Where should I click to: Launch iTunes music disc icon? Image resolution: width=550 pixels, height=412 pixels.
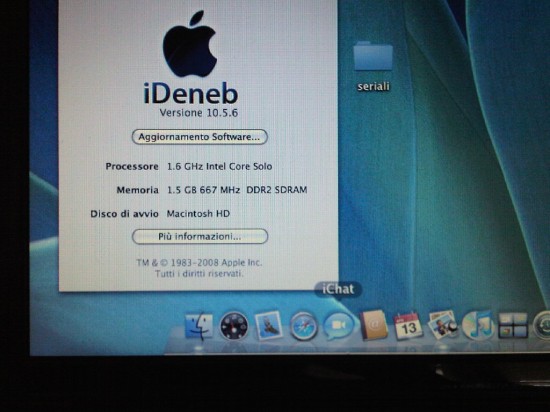pos(477,325)
